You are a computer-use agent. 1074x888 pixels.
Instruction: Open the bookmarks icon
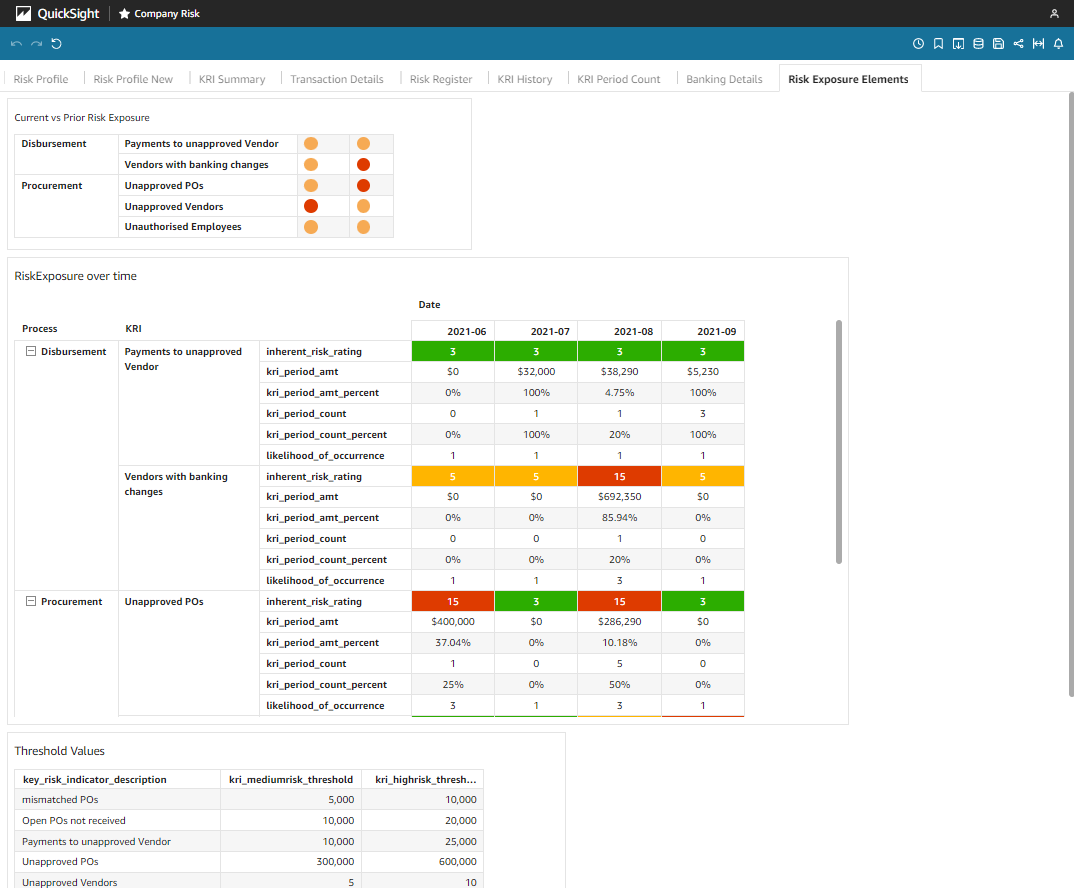pyautogui.click(x=939, y=44)
